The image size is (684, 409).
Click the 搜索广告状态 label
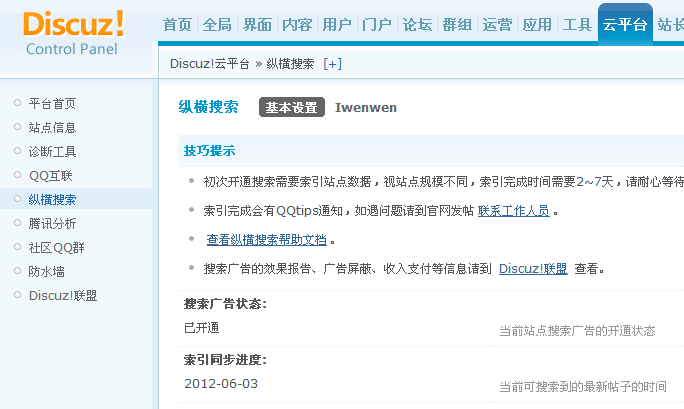coord(225,304)
